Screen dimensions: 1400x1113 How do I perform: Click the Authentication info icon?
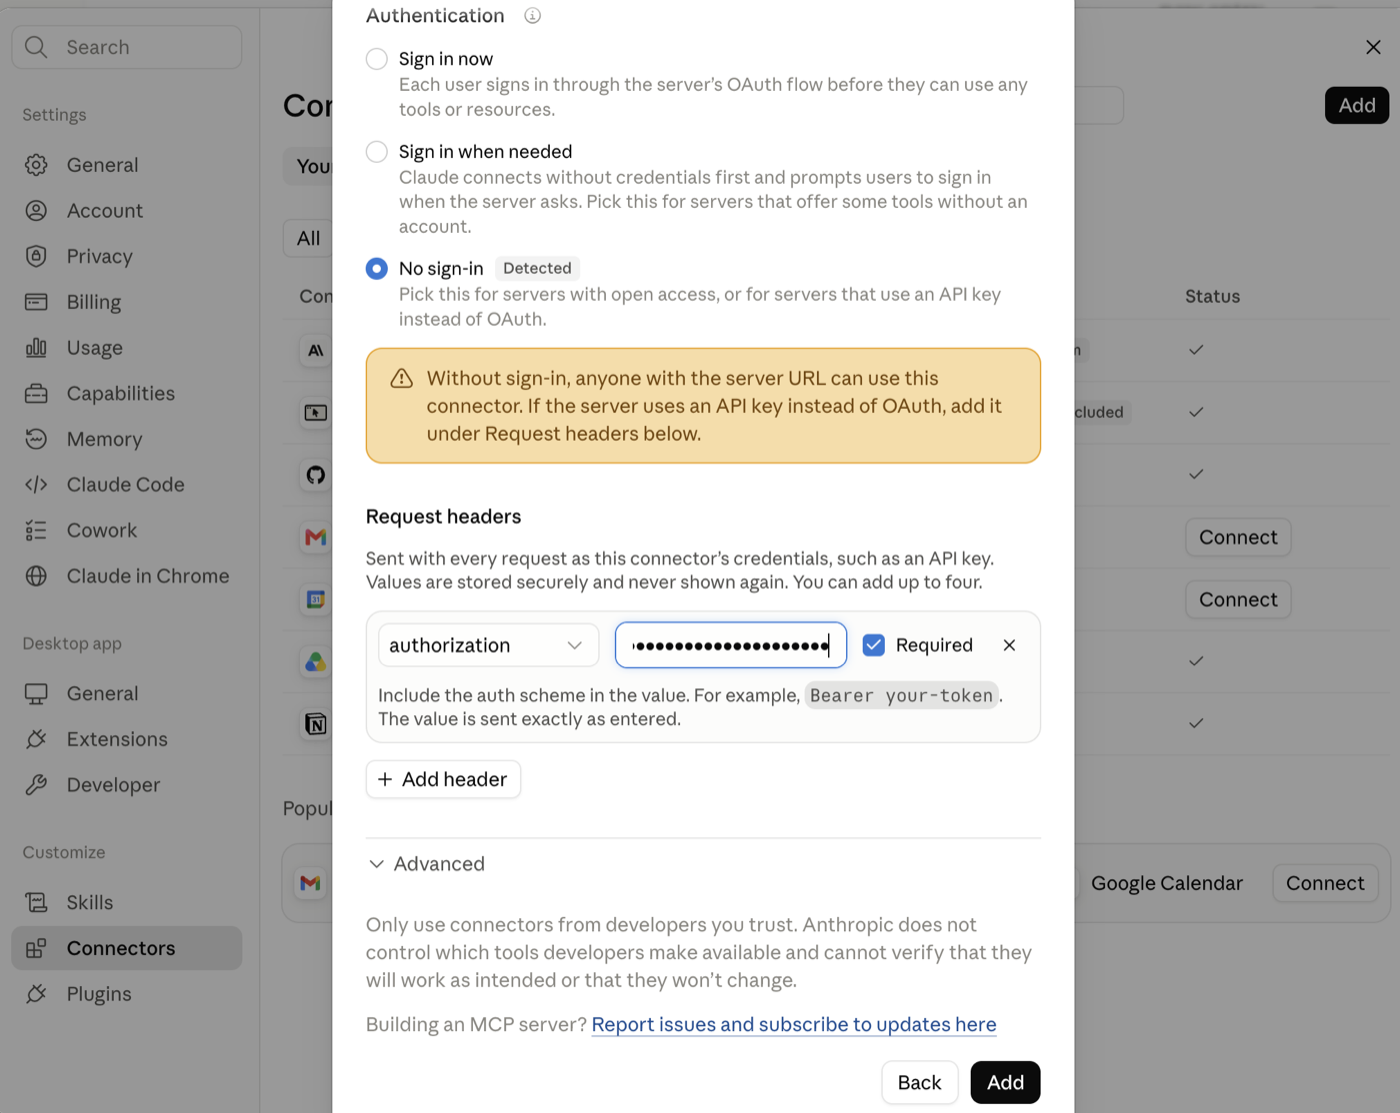(x=533, y=16)
